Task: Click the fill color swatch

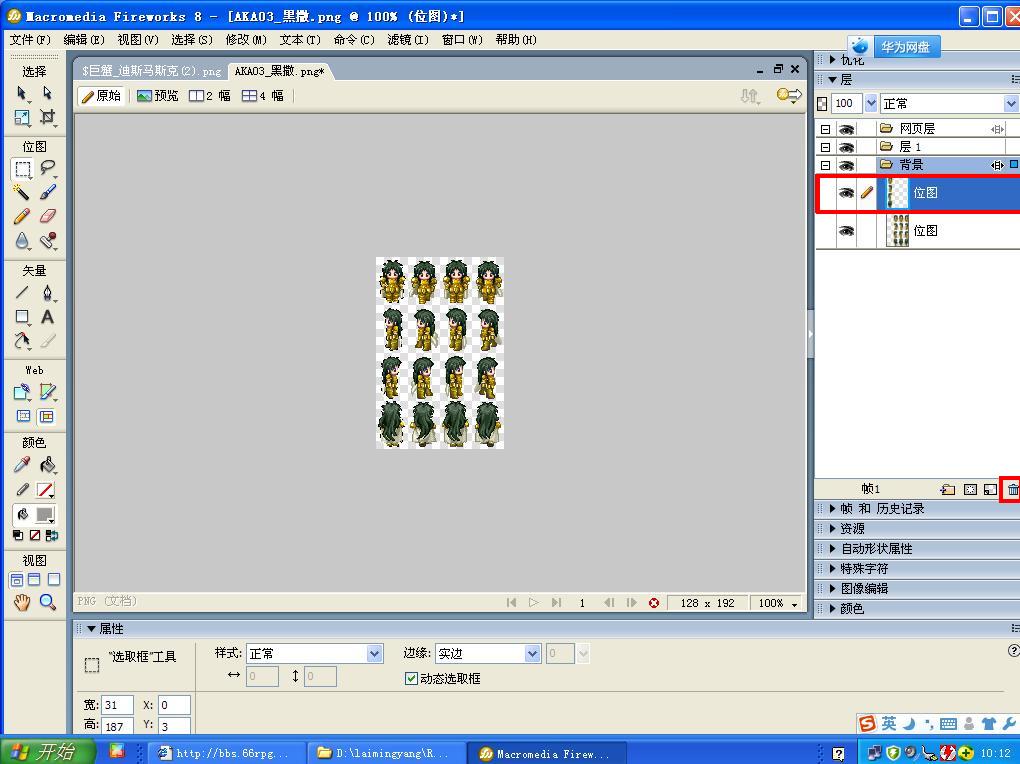Action: (45, 515)
